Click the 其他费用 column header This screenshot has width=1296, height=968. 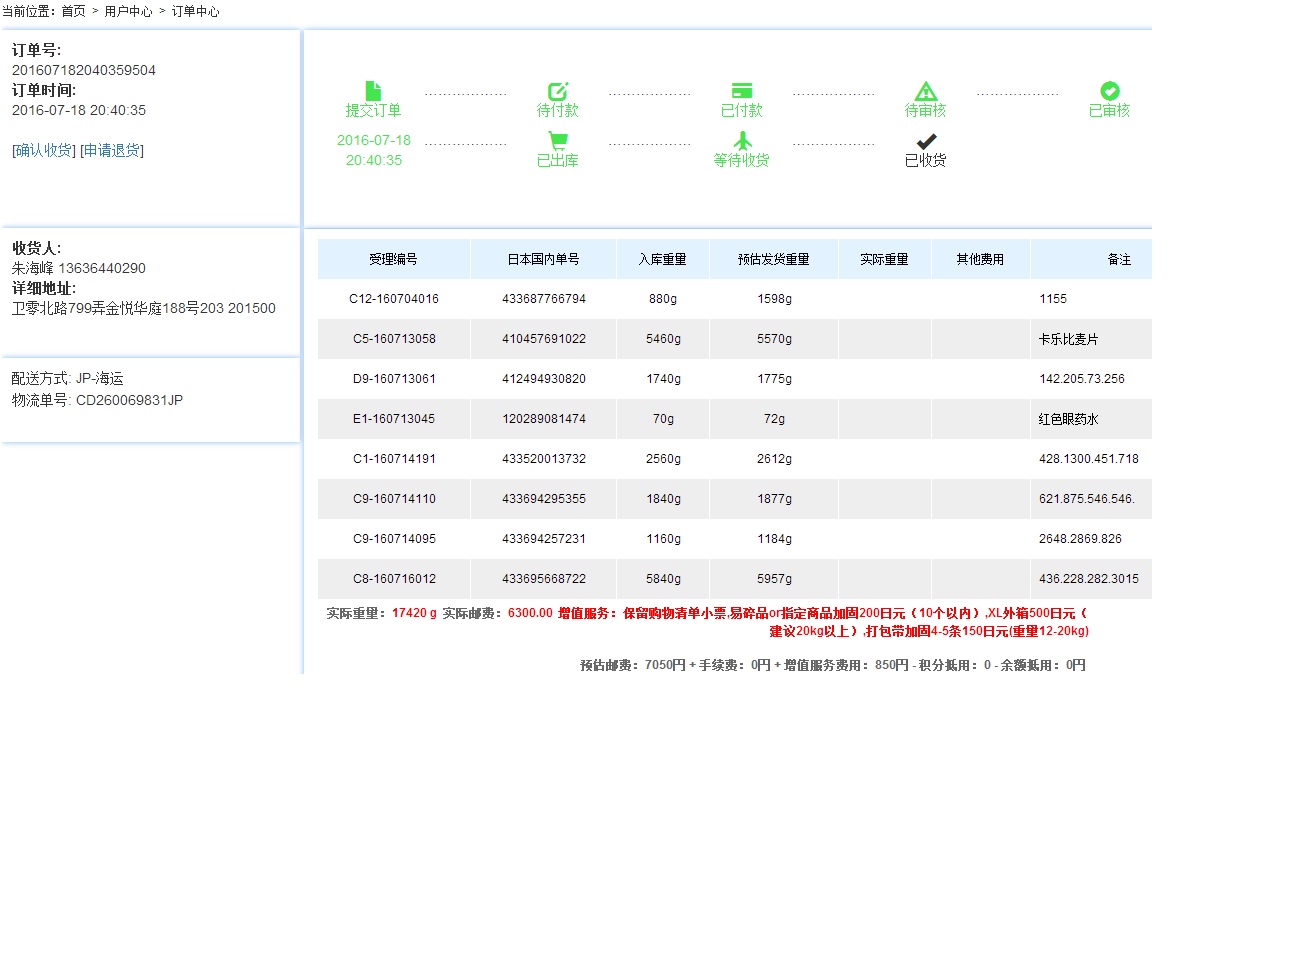pos(980,259)
